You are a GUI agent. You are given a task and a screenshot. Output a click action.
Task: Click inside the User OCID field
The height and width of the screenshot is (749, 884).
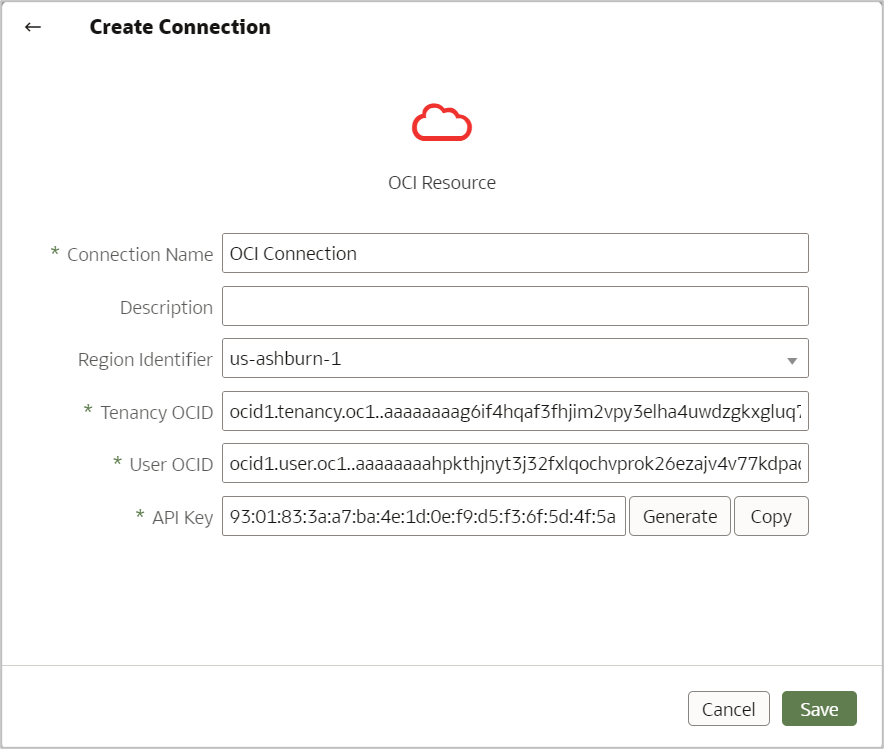pos(514,464)
